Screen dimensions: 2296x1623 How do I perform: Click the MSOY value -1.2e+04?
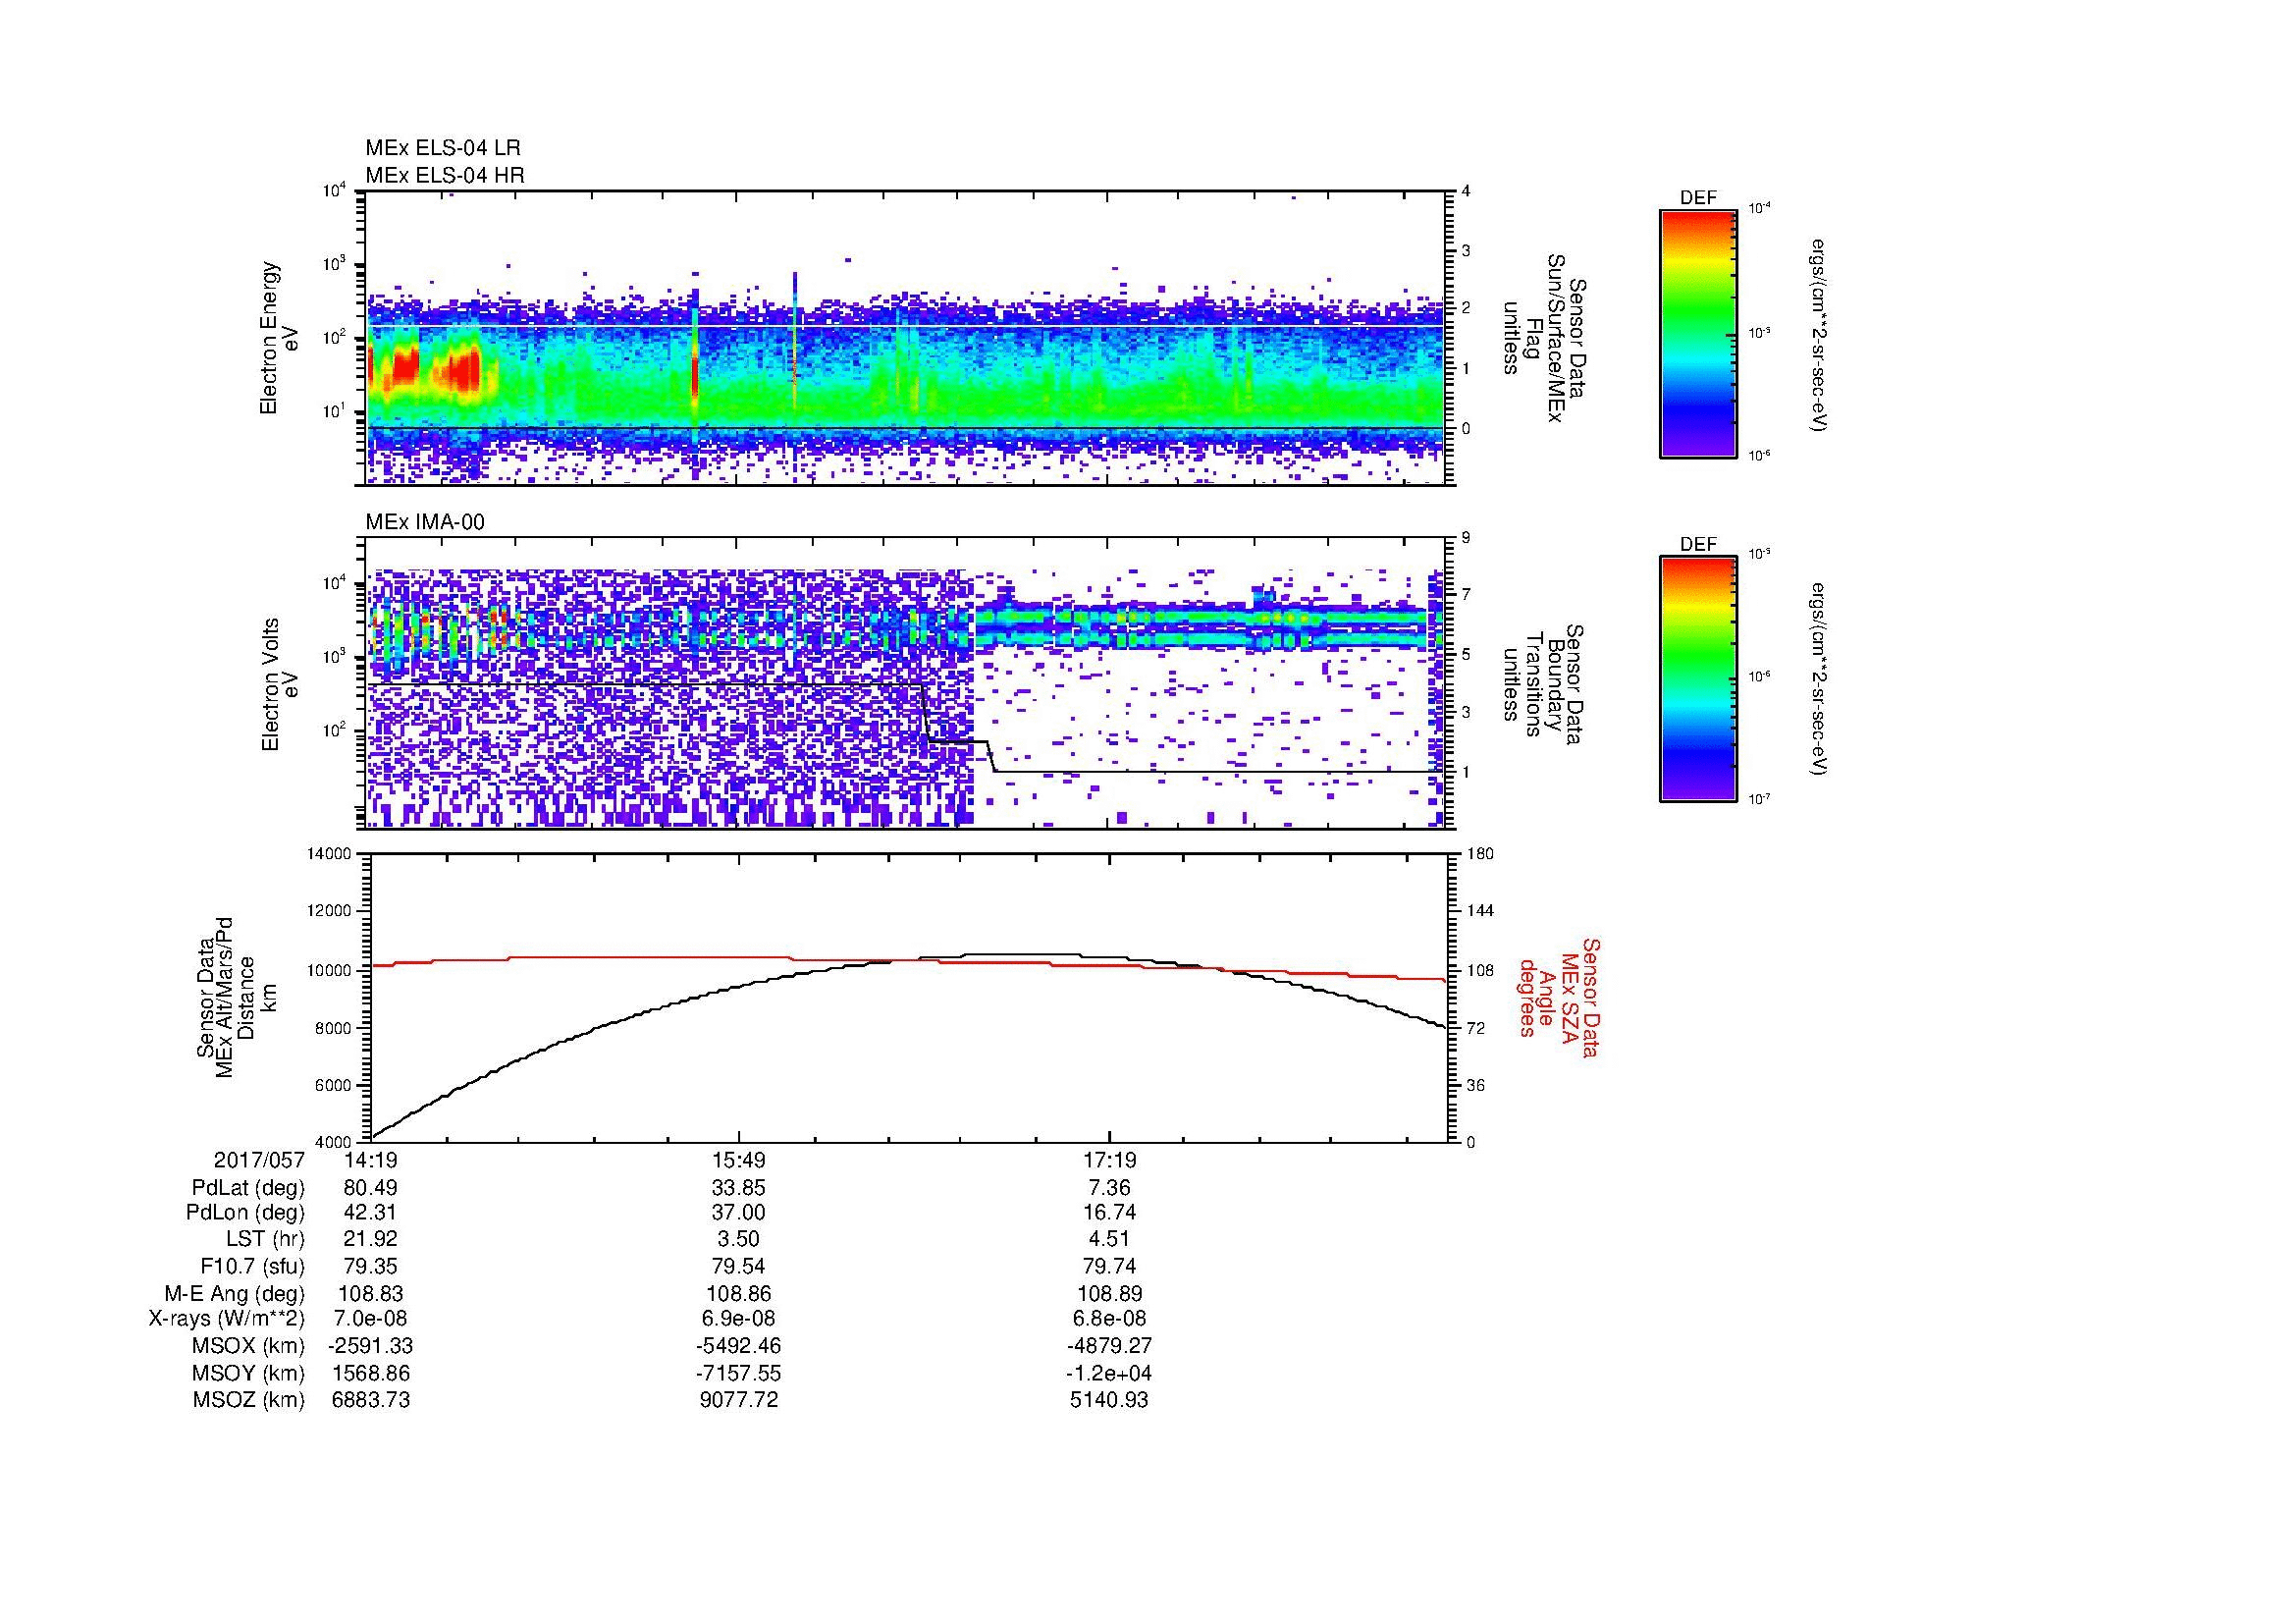[1110, 1373]
